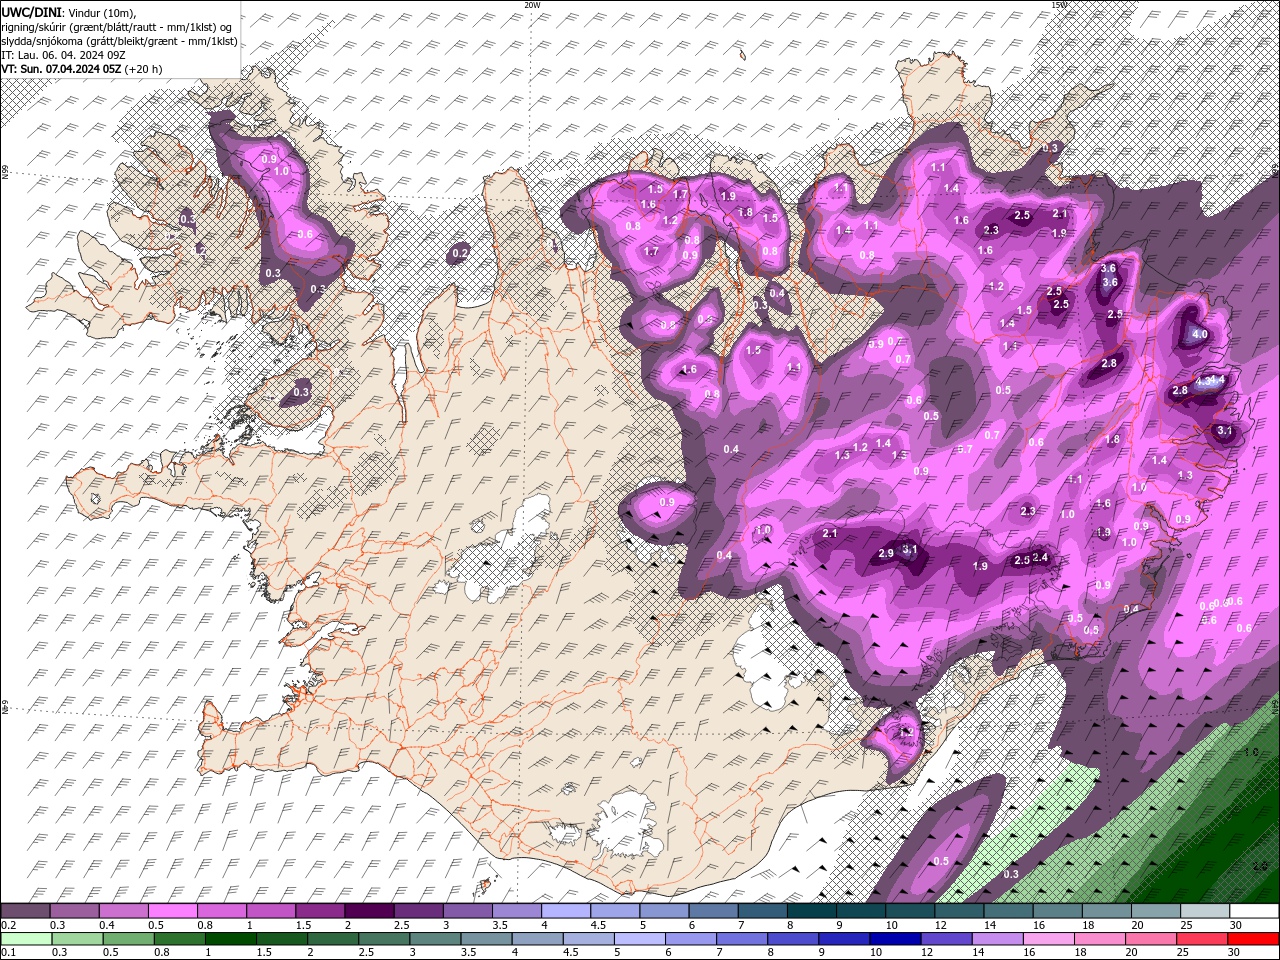Click the 'slydda/snjókoma (grátt/bleikt/grænt' description line
The width and height of the screenshot is (1280, 960).
point(119,41)
